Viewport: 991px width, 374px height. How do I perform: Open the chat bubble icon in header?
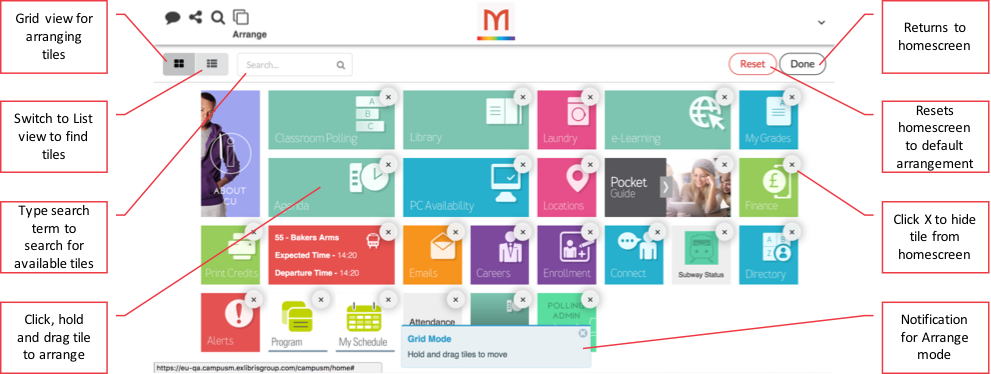(x=173, y=18)
